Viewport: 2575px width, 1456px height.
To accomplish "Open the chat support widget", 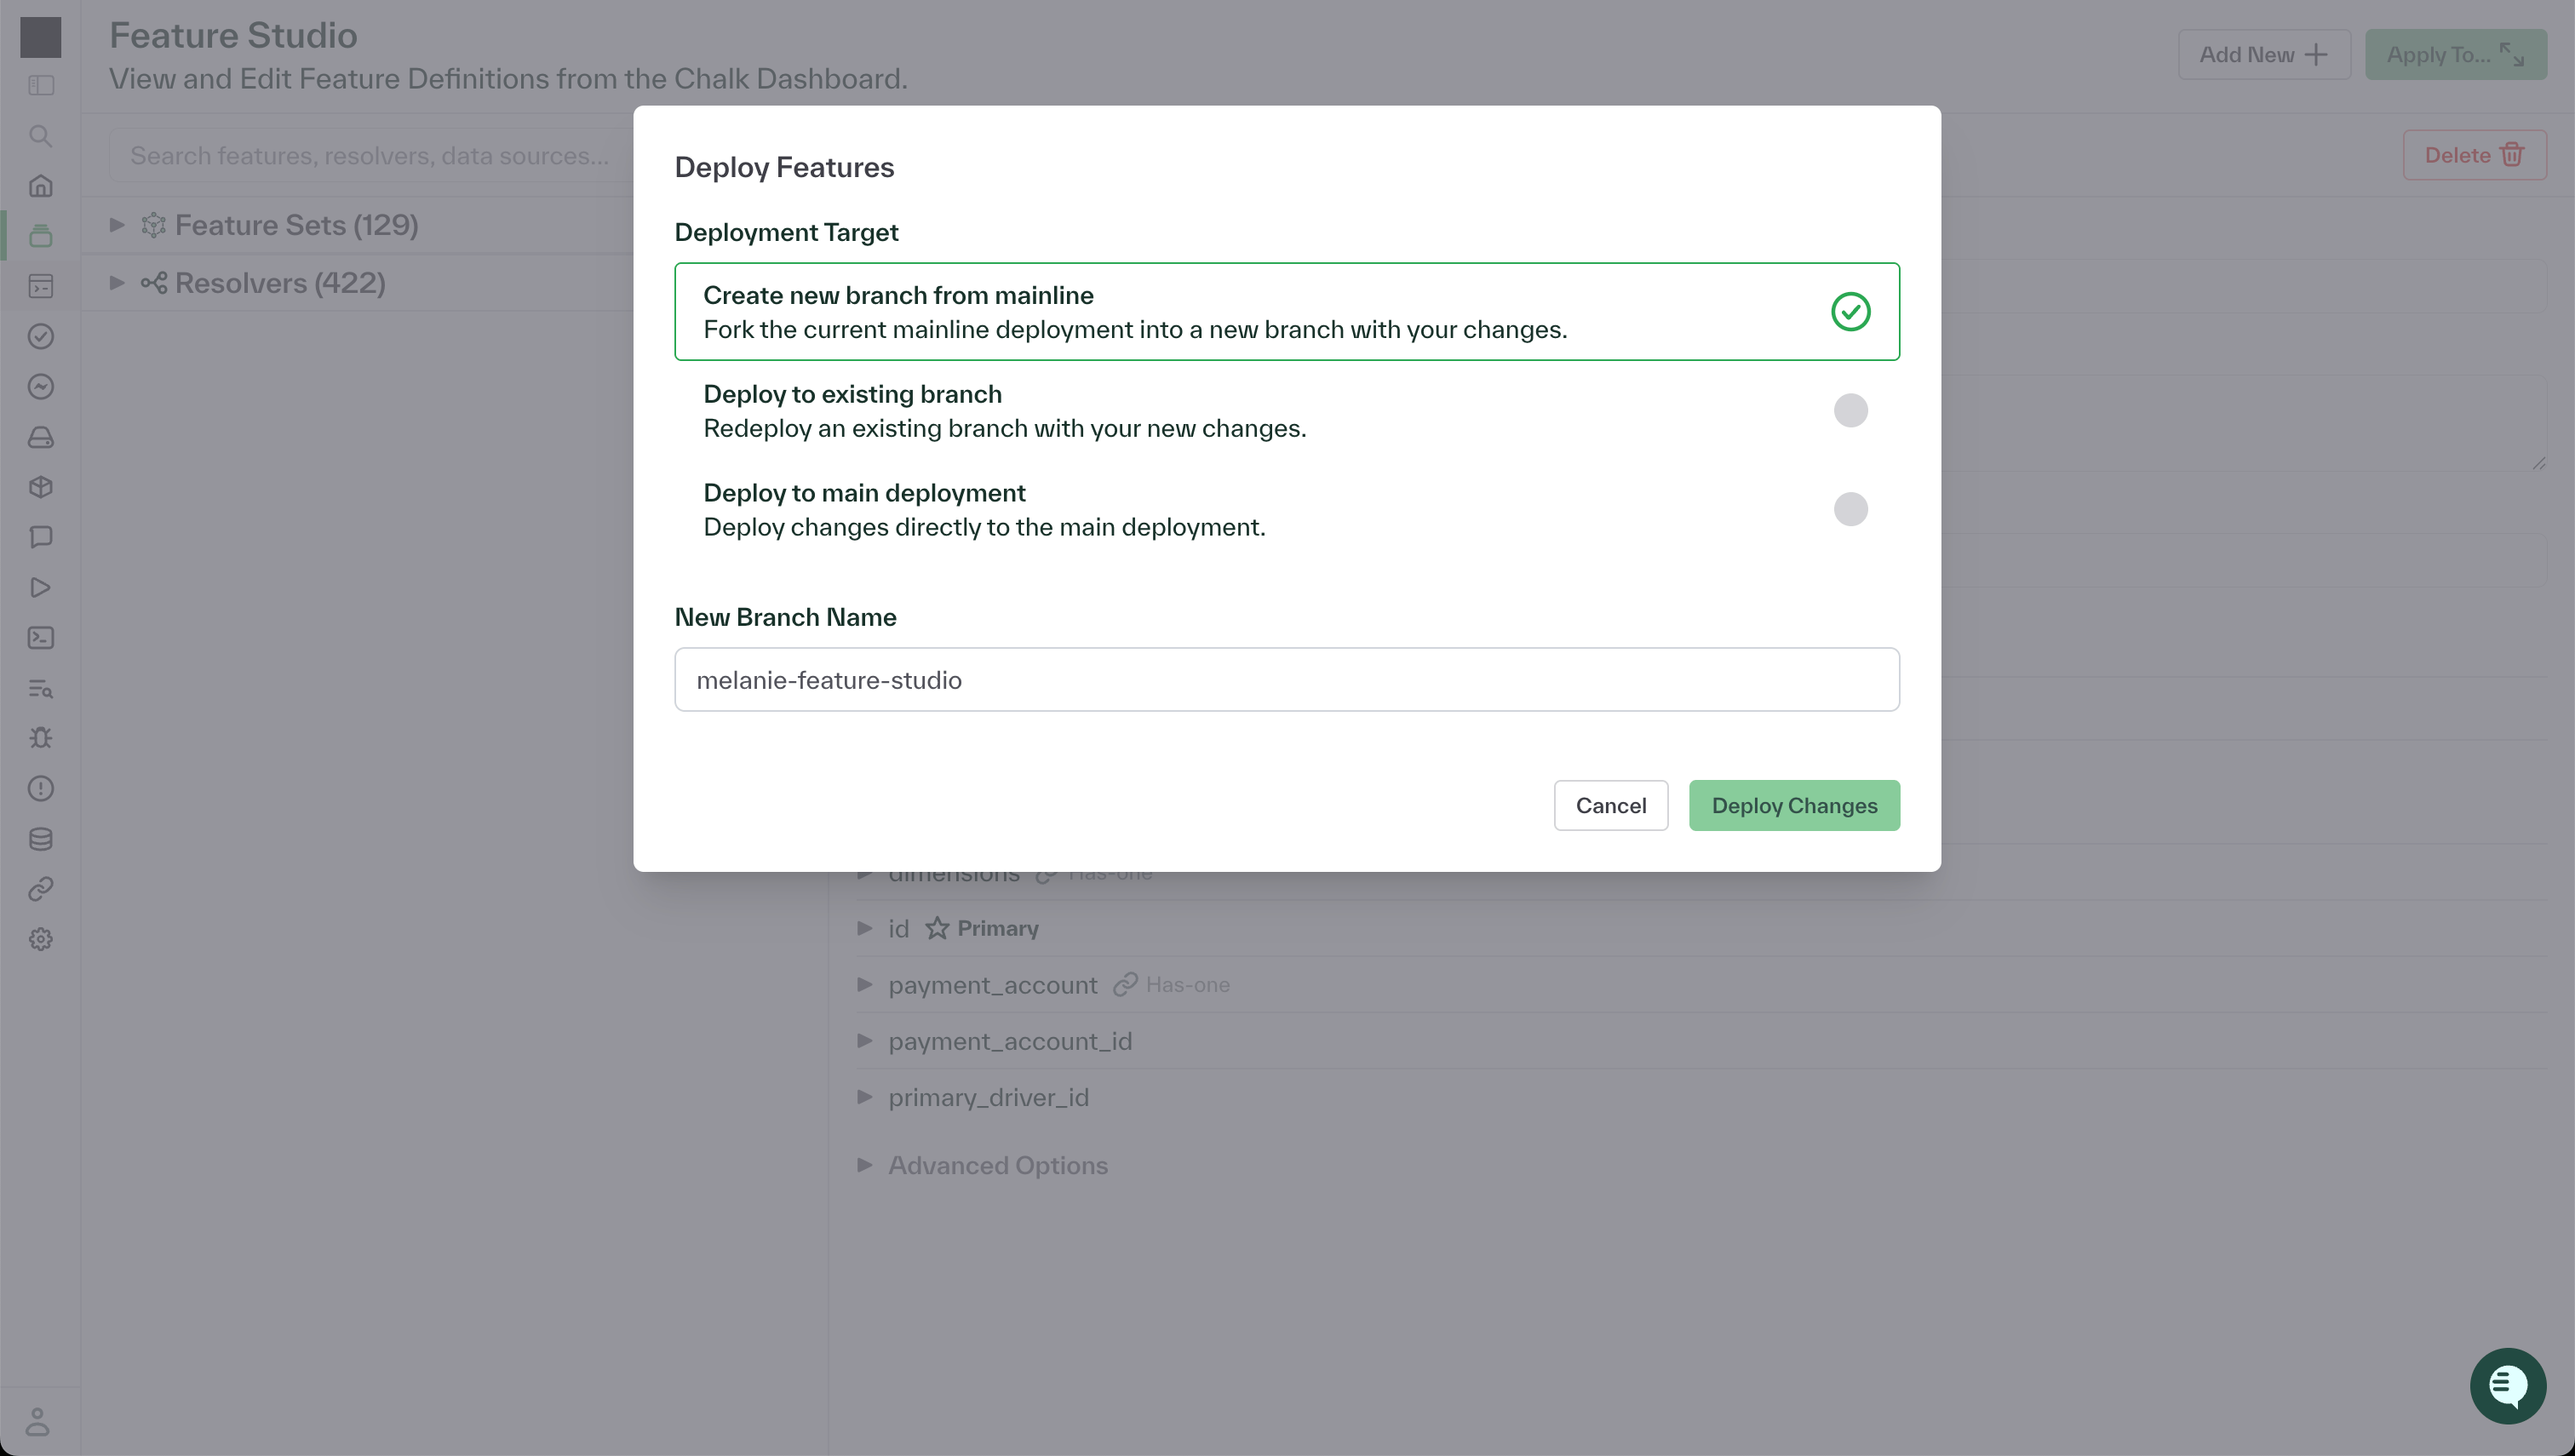I will click(2507, 1386).
